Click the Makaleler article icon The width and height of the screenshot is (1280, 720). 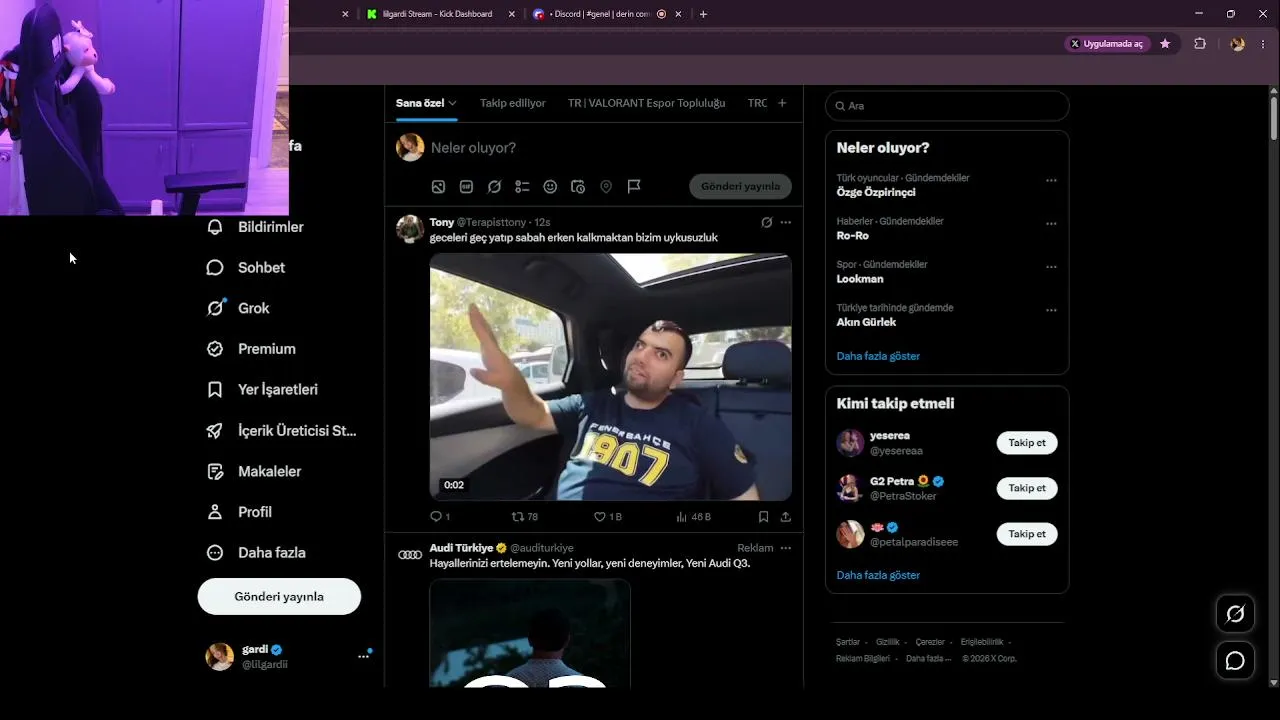[215, 471]
